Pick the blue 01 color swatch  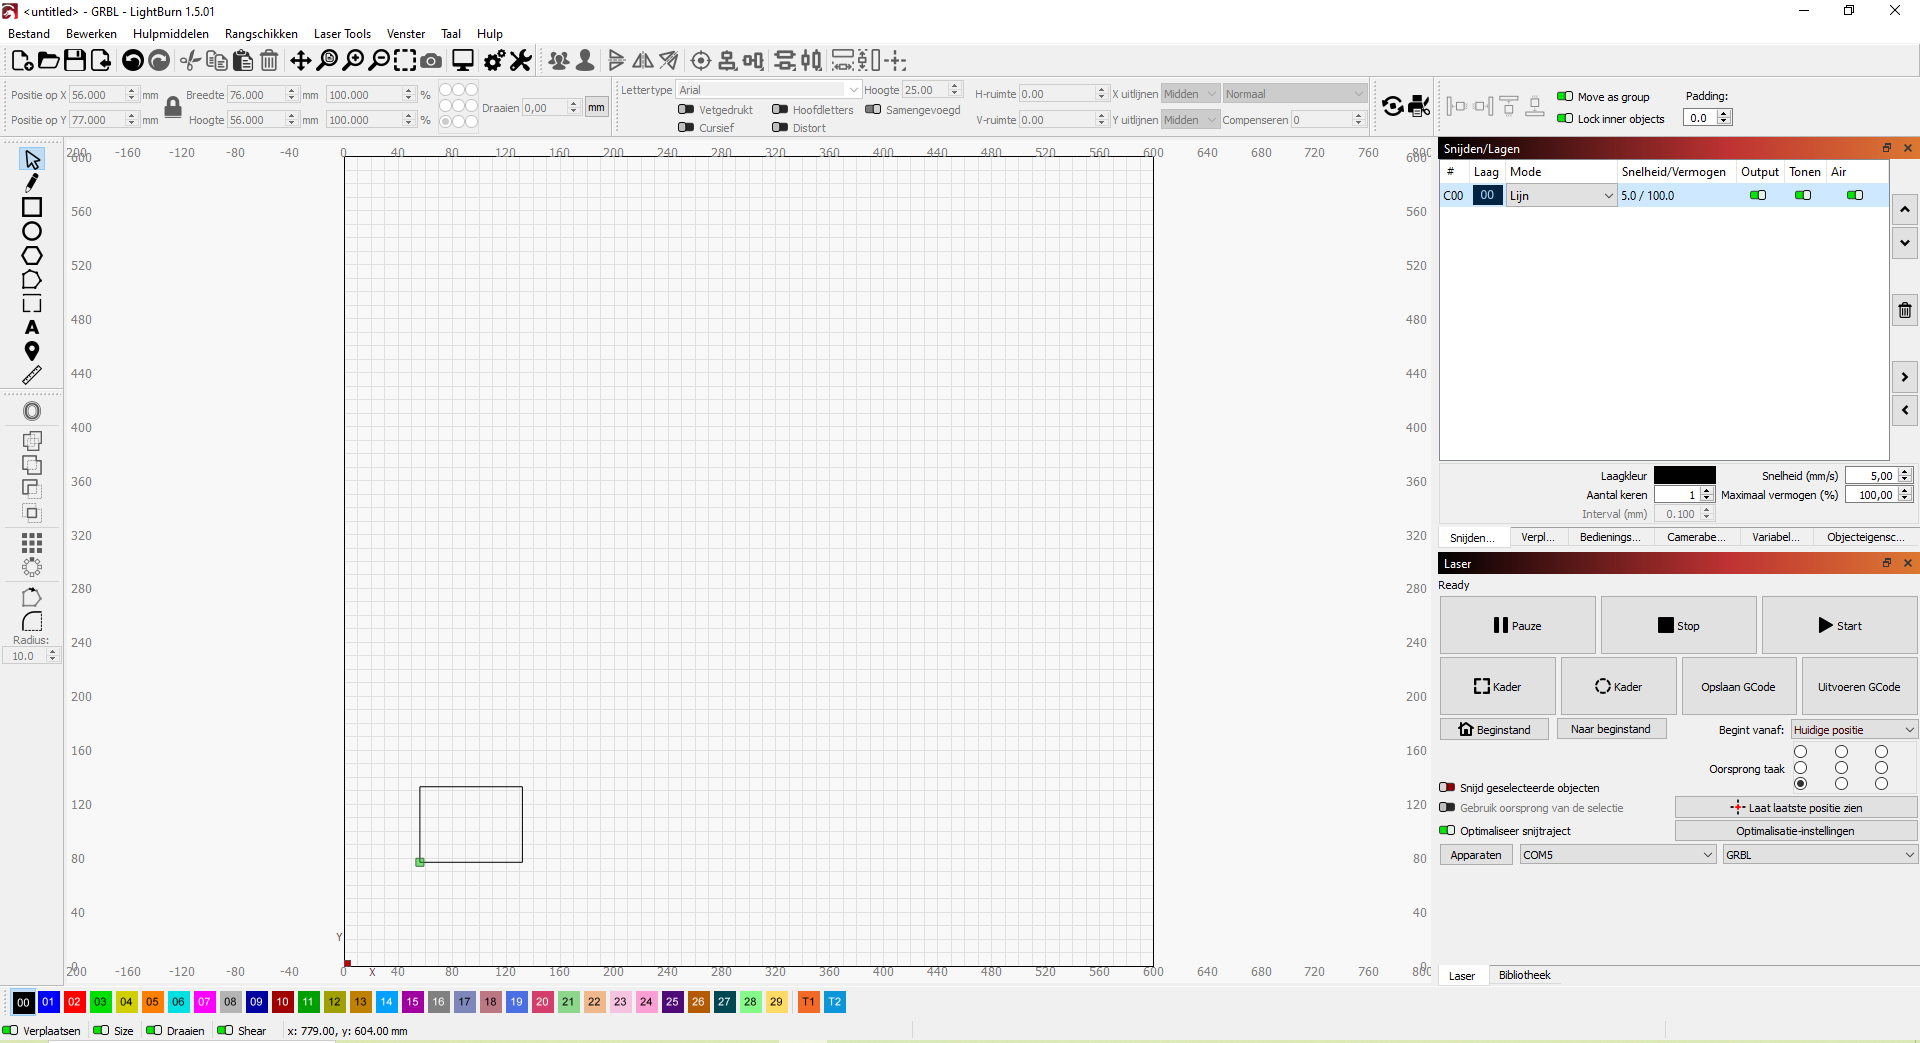(49, 1002)
